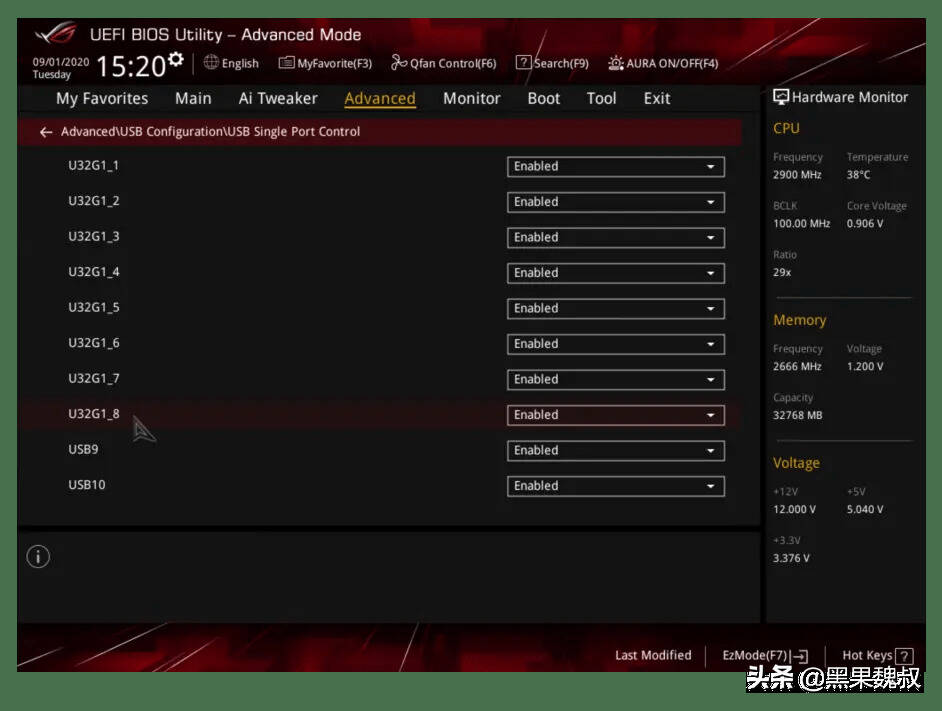
Task: Click the Hot Keys question mark icon
Action: (904, 656)
